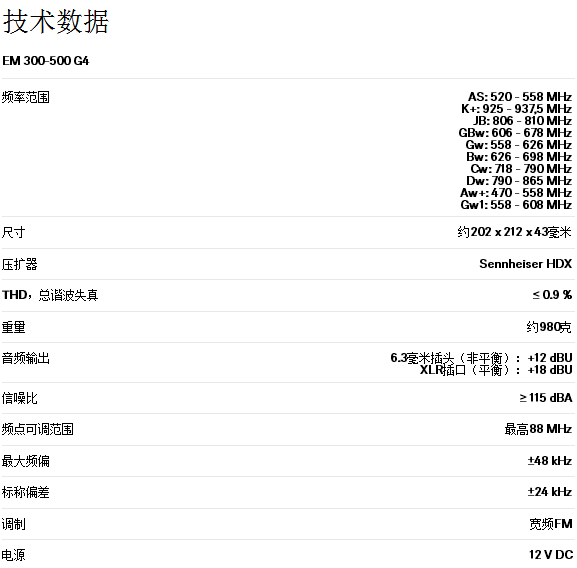Select the ≤ 0.9 % distortion value
Screen dimensions: 577x568
(552, 295)
